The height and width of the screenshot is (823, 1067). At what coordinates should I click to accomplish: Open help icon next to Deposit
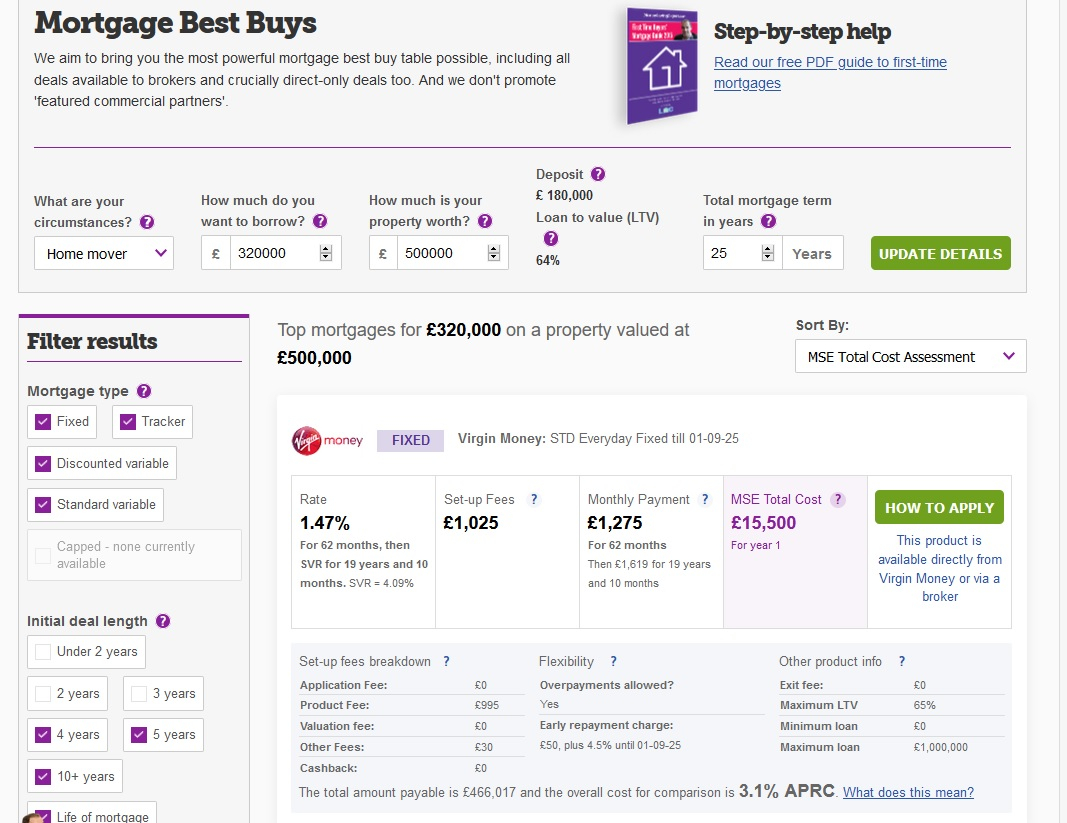598,174
